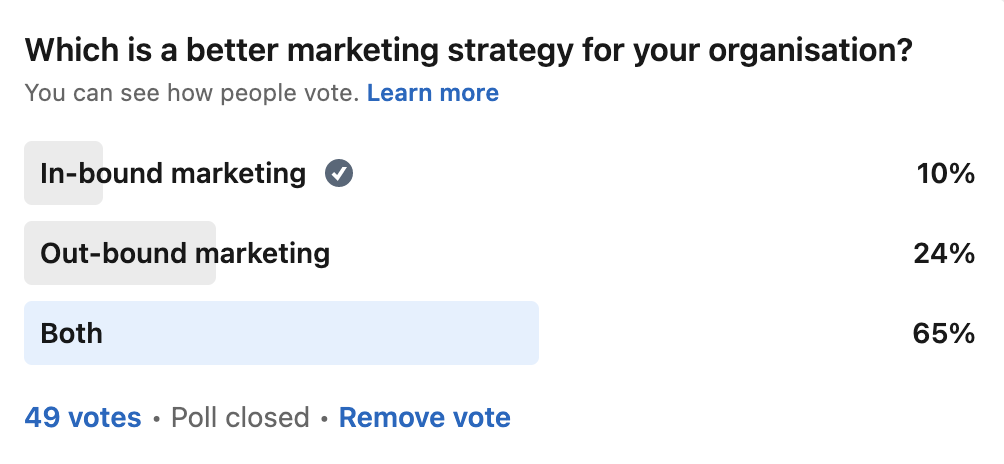Click the "Poll closed" status text

point(240,417)
